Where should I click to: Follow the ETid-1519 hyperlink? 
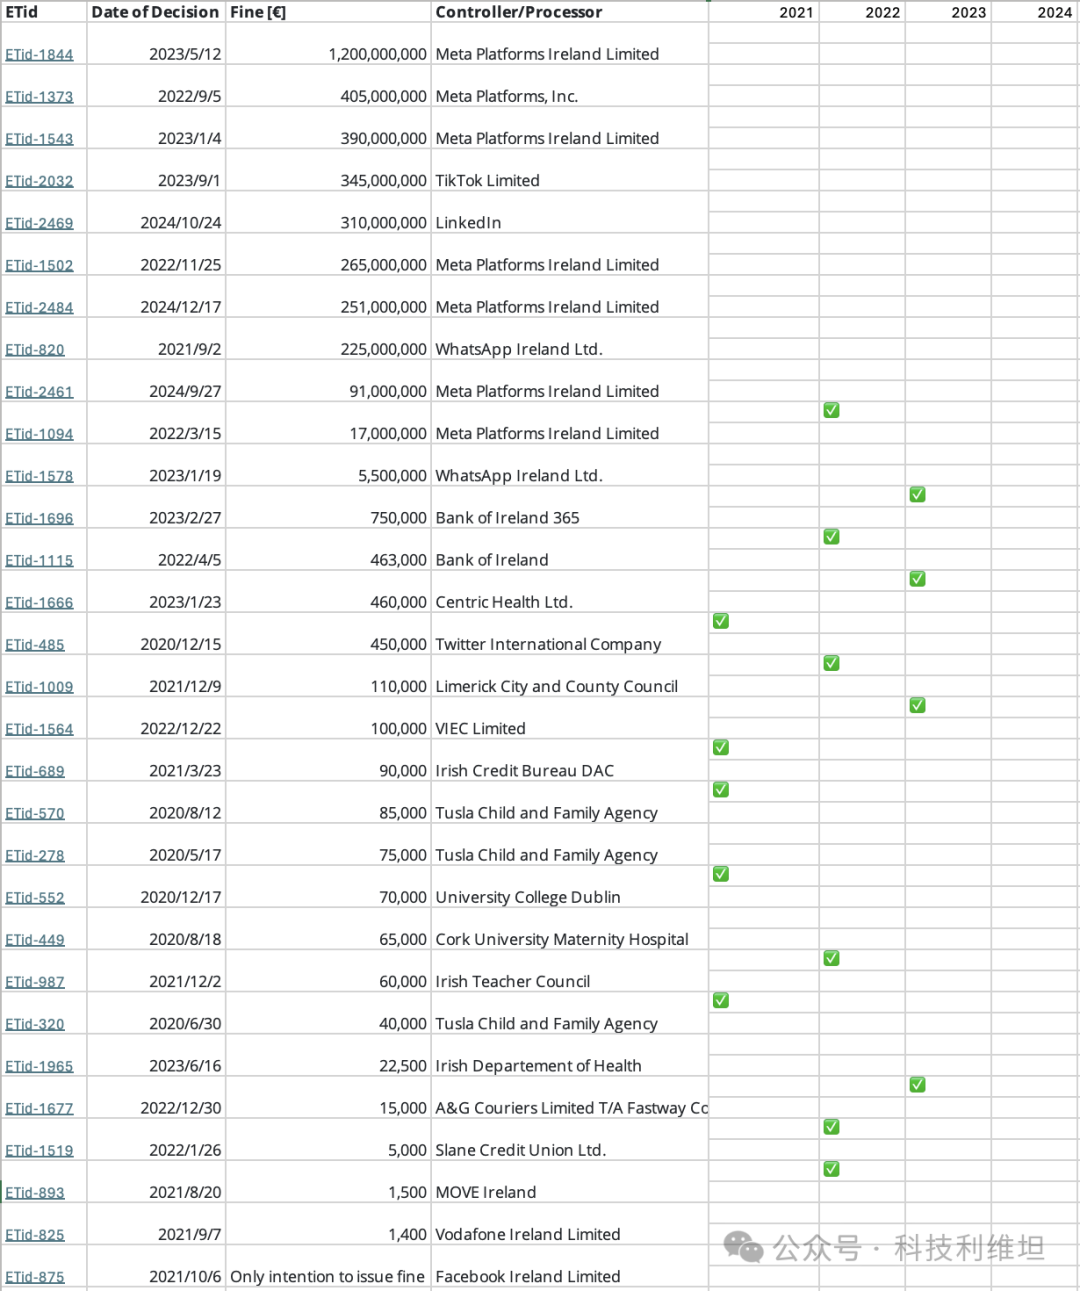tap(39, 1150)
